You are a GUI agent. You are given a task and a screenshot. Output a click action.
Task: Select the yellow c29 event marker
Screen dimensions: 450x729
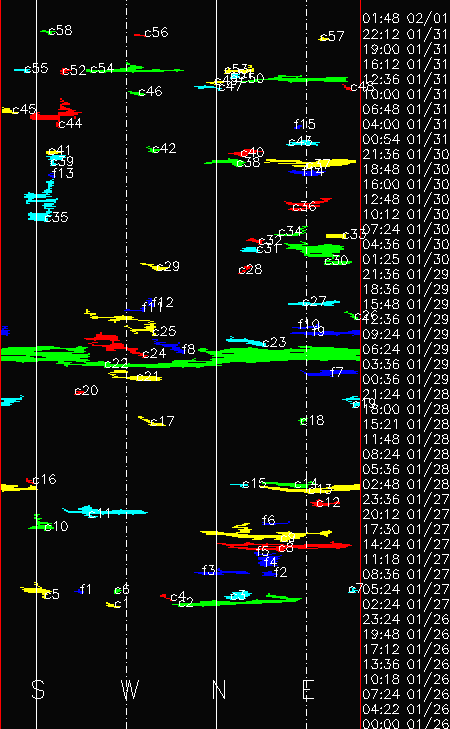(154, 266)
